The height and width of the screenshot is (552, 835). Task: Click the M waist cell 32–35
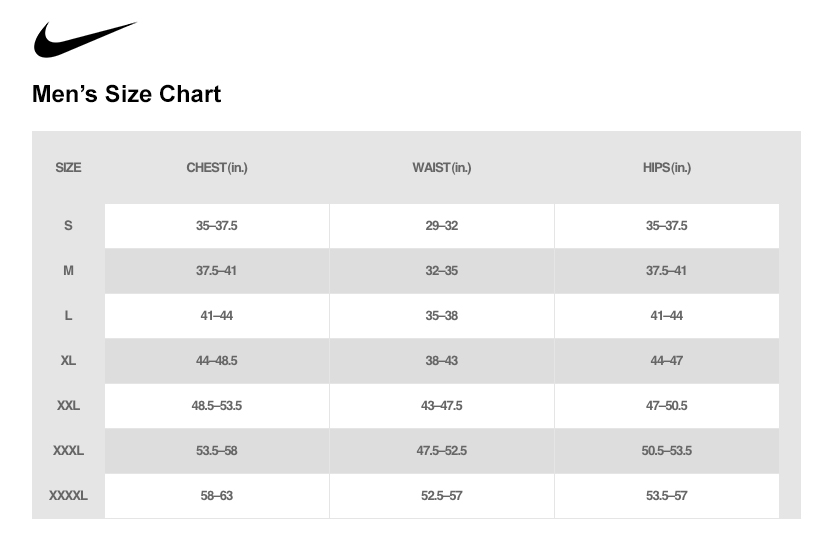point(441,270)
